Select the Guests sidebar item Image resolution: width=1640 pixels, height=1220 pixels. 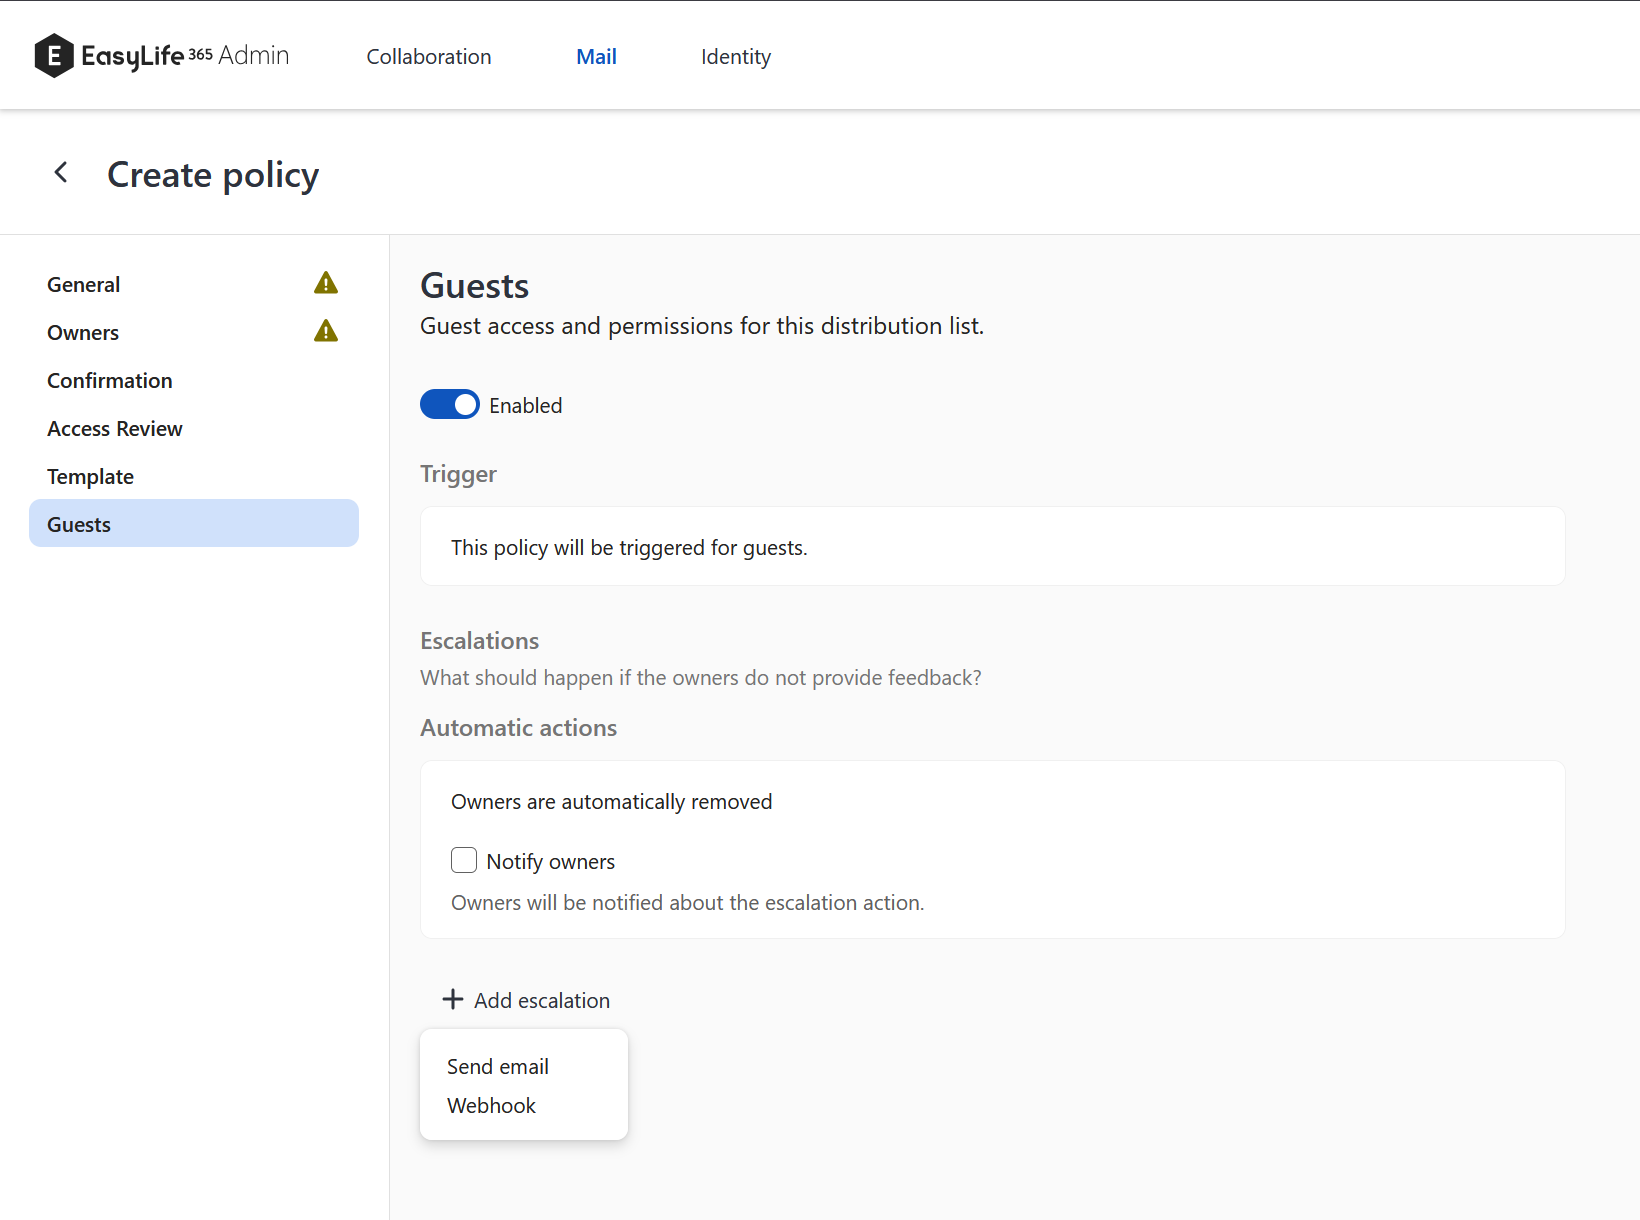tap(78, 524)
